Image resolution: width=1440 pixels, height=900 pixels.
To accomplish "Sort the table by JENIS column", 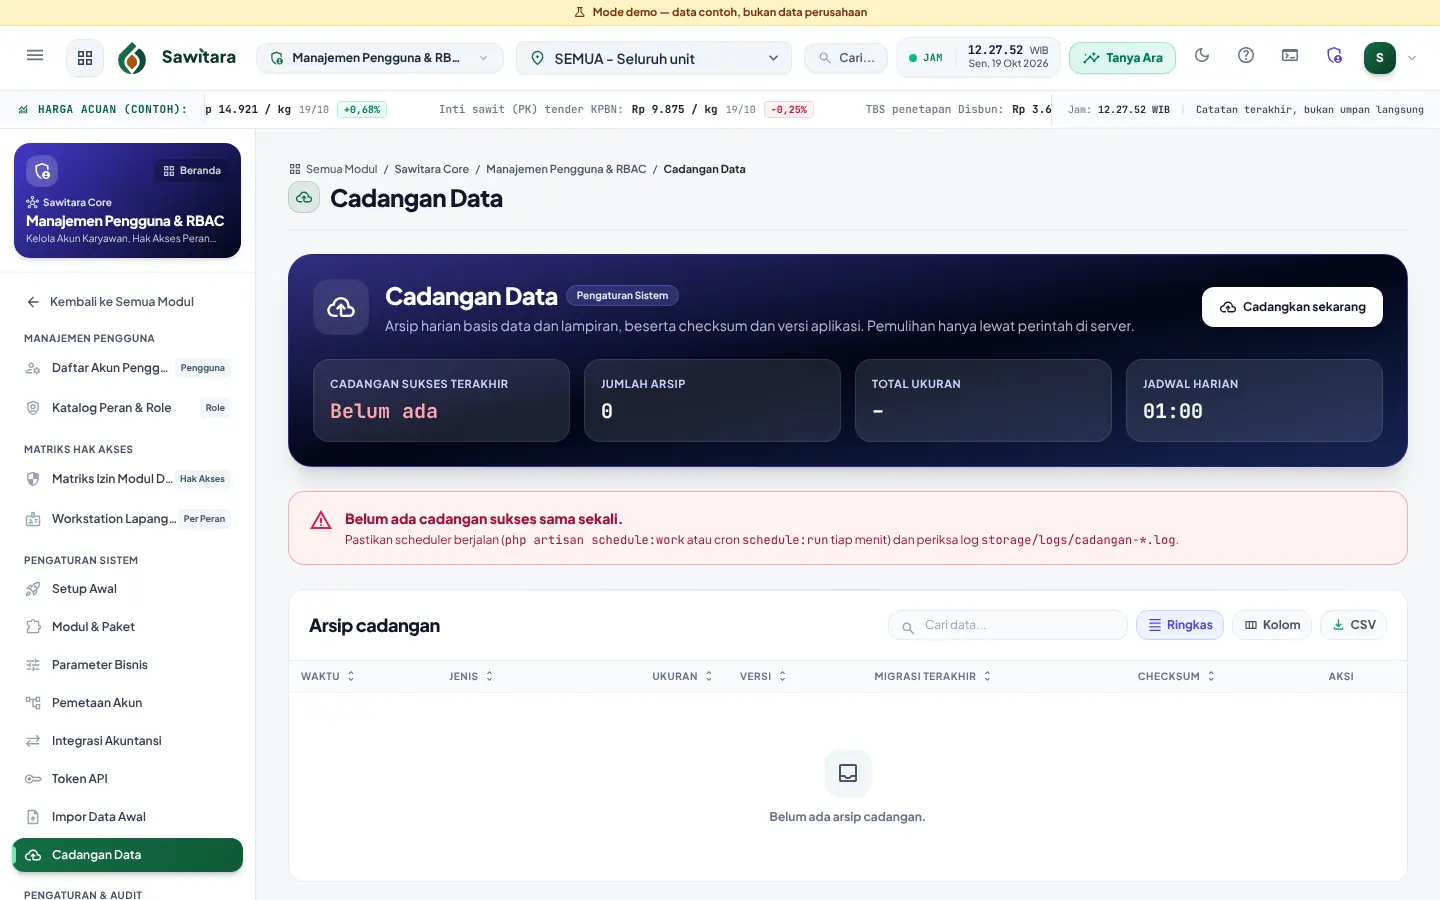I will point(472,677).
